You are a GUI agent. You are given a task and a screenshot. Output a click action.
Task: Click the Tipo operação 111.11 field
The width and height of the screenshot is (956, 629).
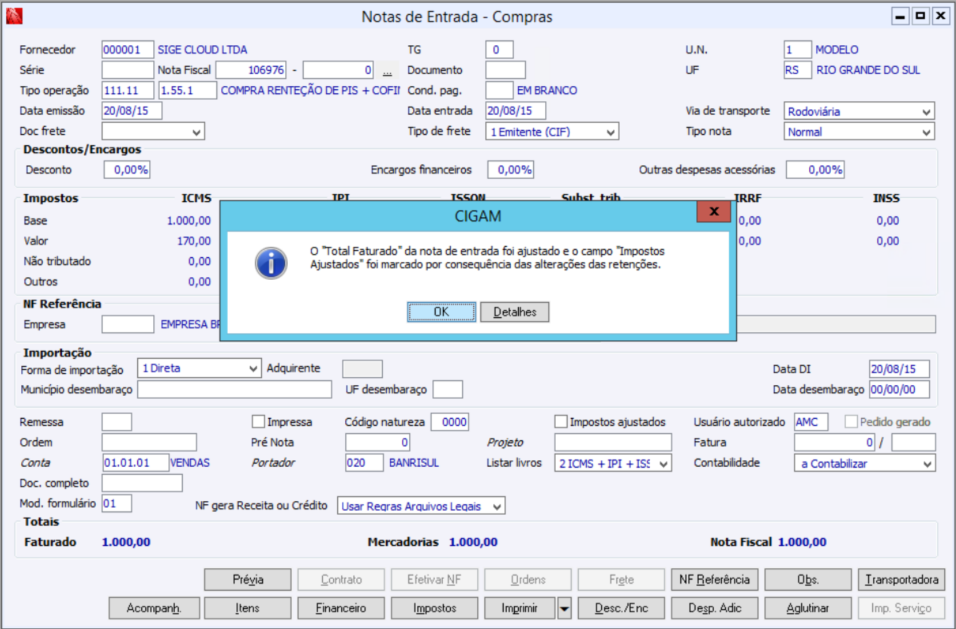127,90
